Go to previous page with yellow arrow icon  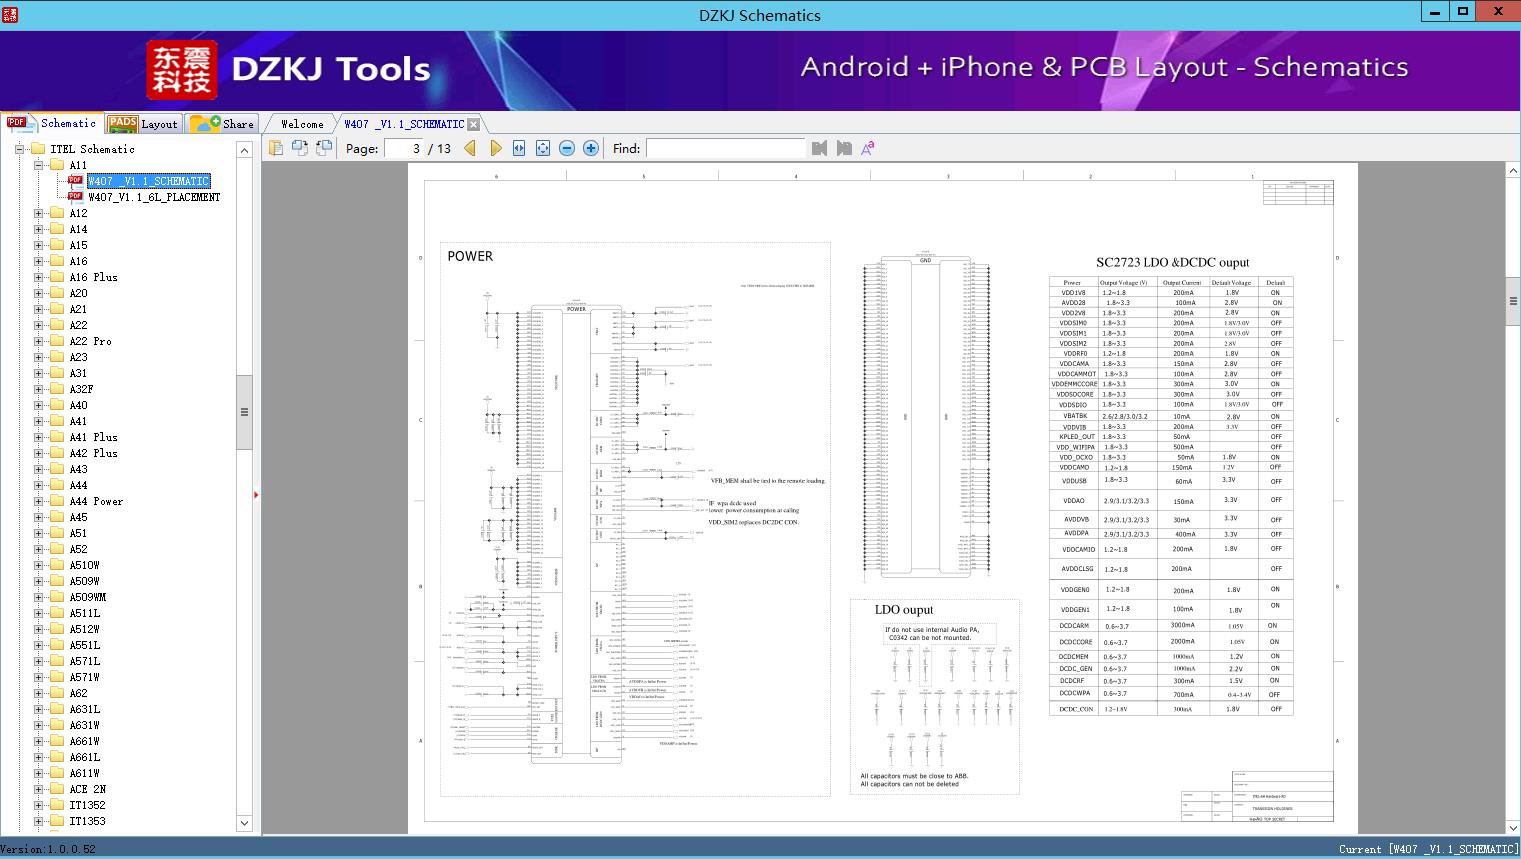(x=471, y=147)
